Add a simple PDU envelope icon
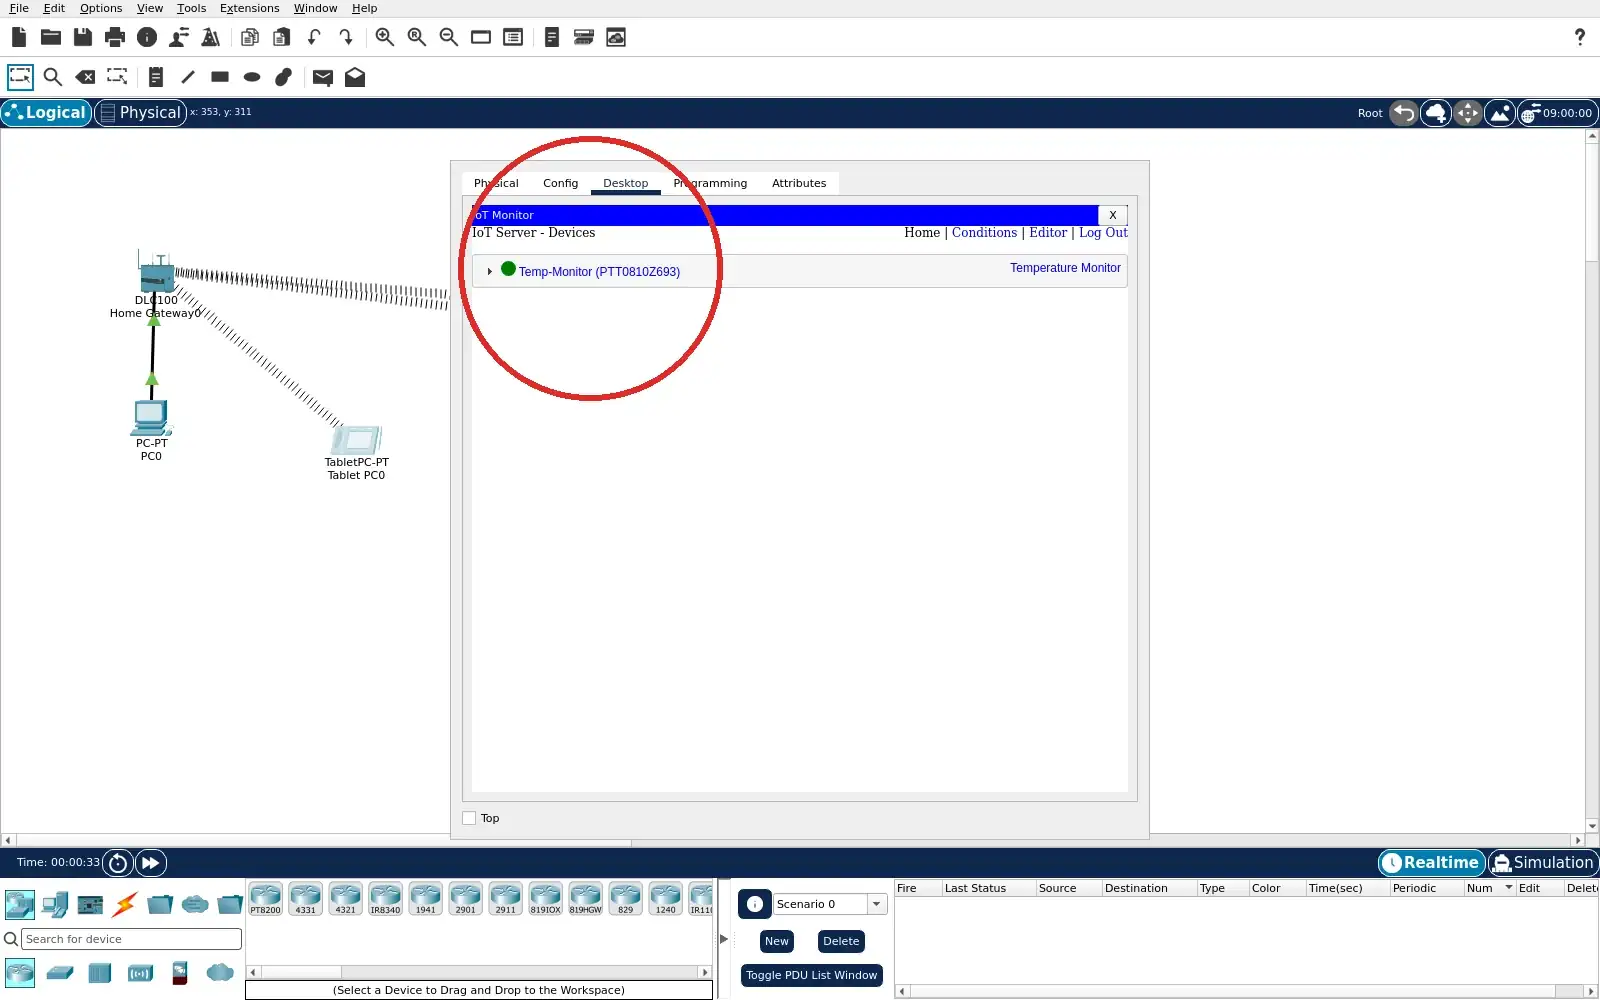Image resolution: width=1600 pixels, height=1000 pixels. [x=323, y=77]
